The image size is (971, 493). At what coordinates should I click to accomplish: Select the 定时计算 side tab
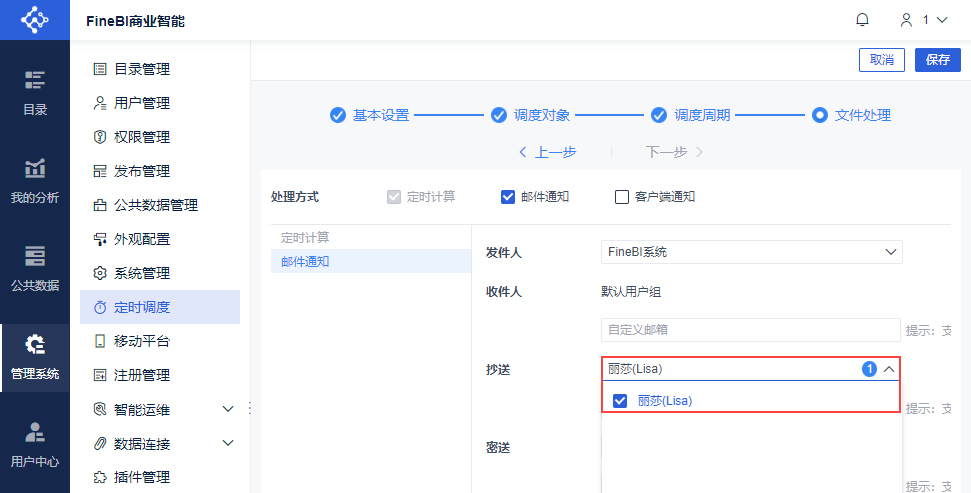click(371, 237)
